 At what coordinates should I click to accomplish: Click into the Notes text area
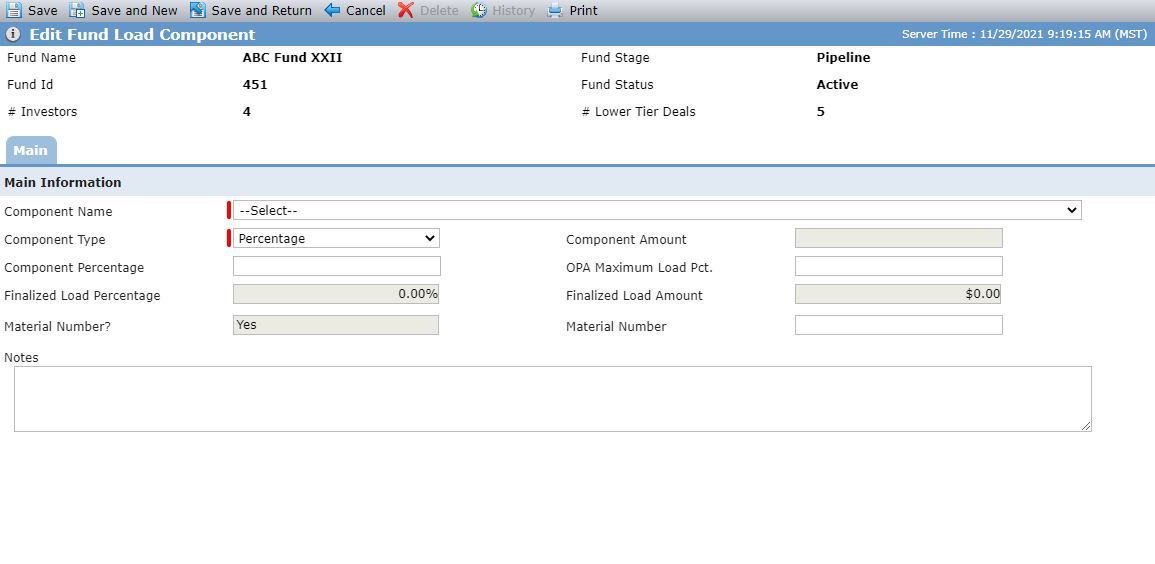(552, 398)
